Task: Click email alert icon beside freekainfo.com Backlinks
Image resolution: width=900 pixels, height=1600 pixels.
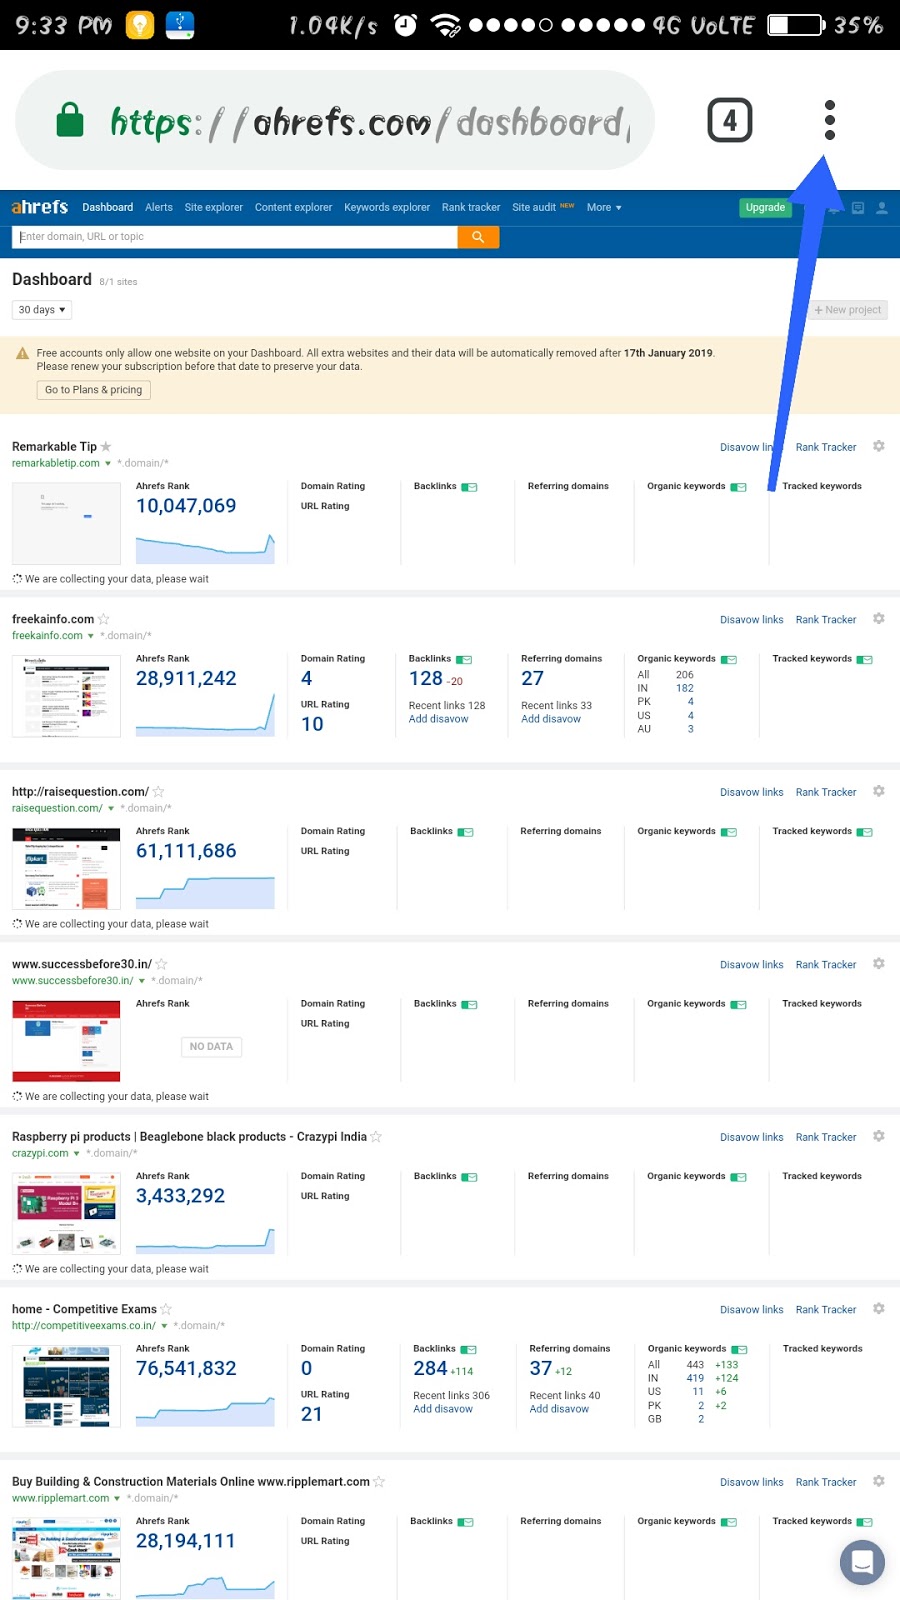Action: tap(465, 660)
